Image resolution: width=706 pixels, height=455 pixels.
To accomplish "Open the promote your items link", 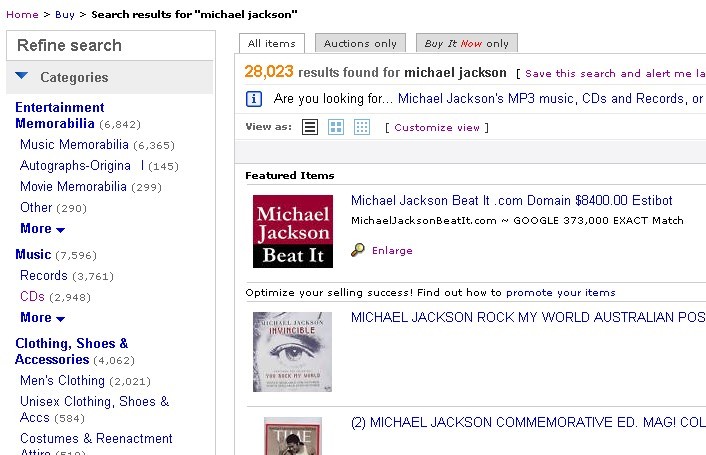I will click(560, 292).
